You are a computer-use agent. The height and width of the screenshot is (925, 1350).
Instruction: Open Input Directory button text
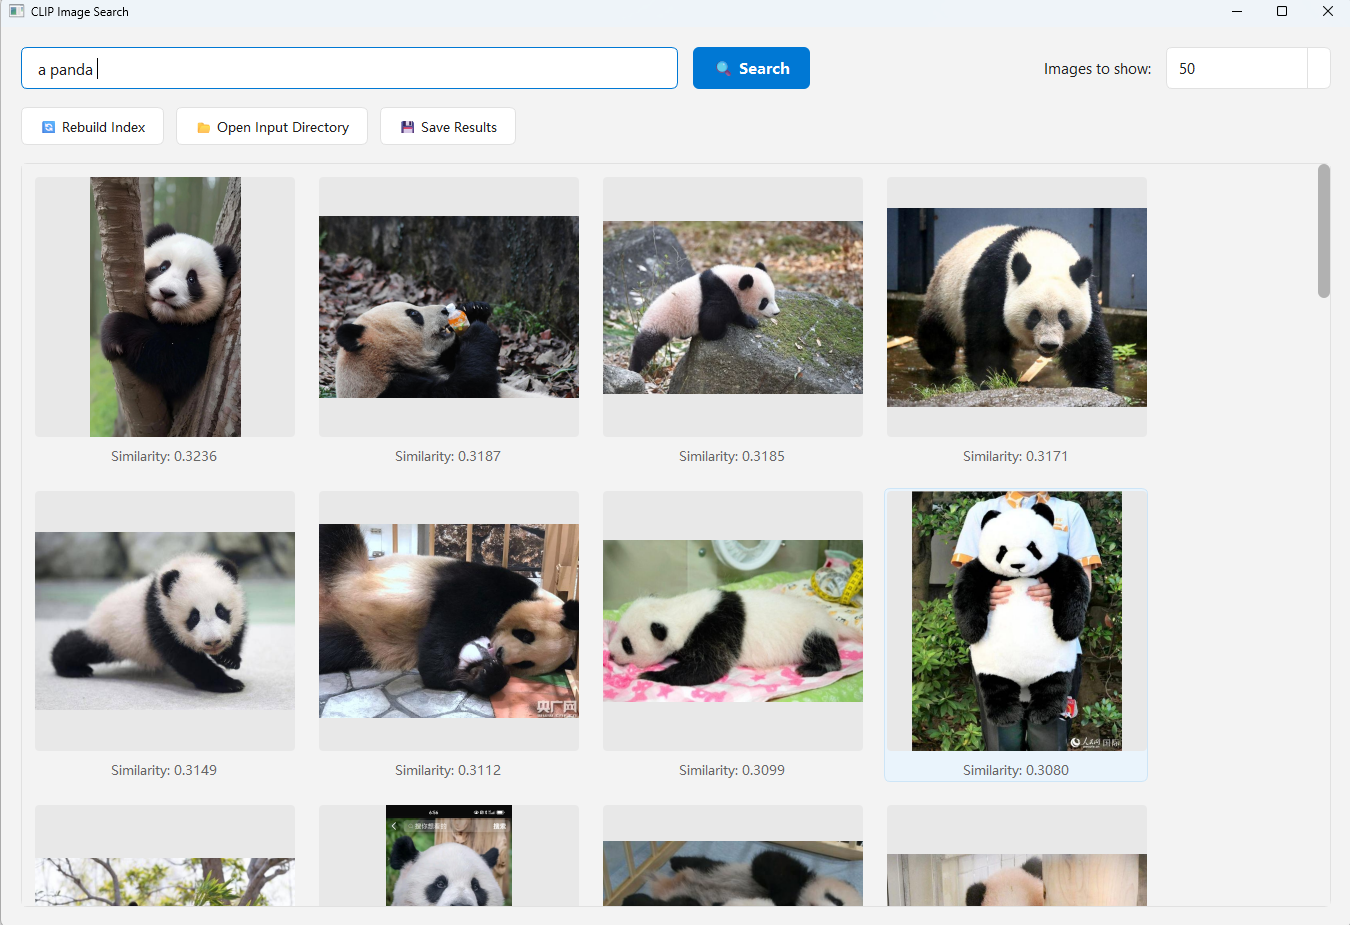click(x=283, y=127)
